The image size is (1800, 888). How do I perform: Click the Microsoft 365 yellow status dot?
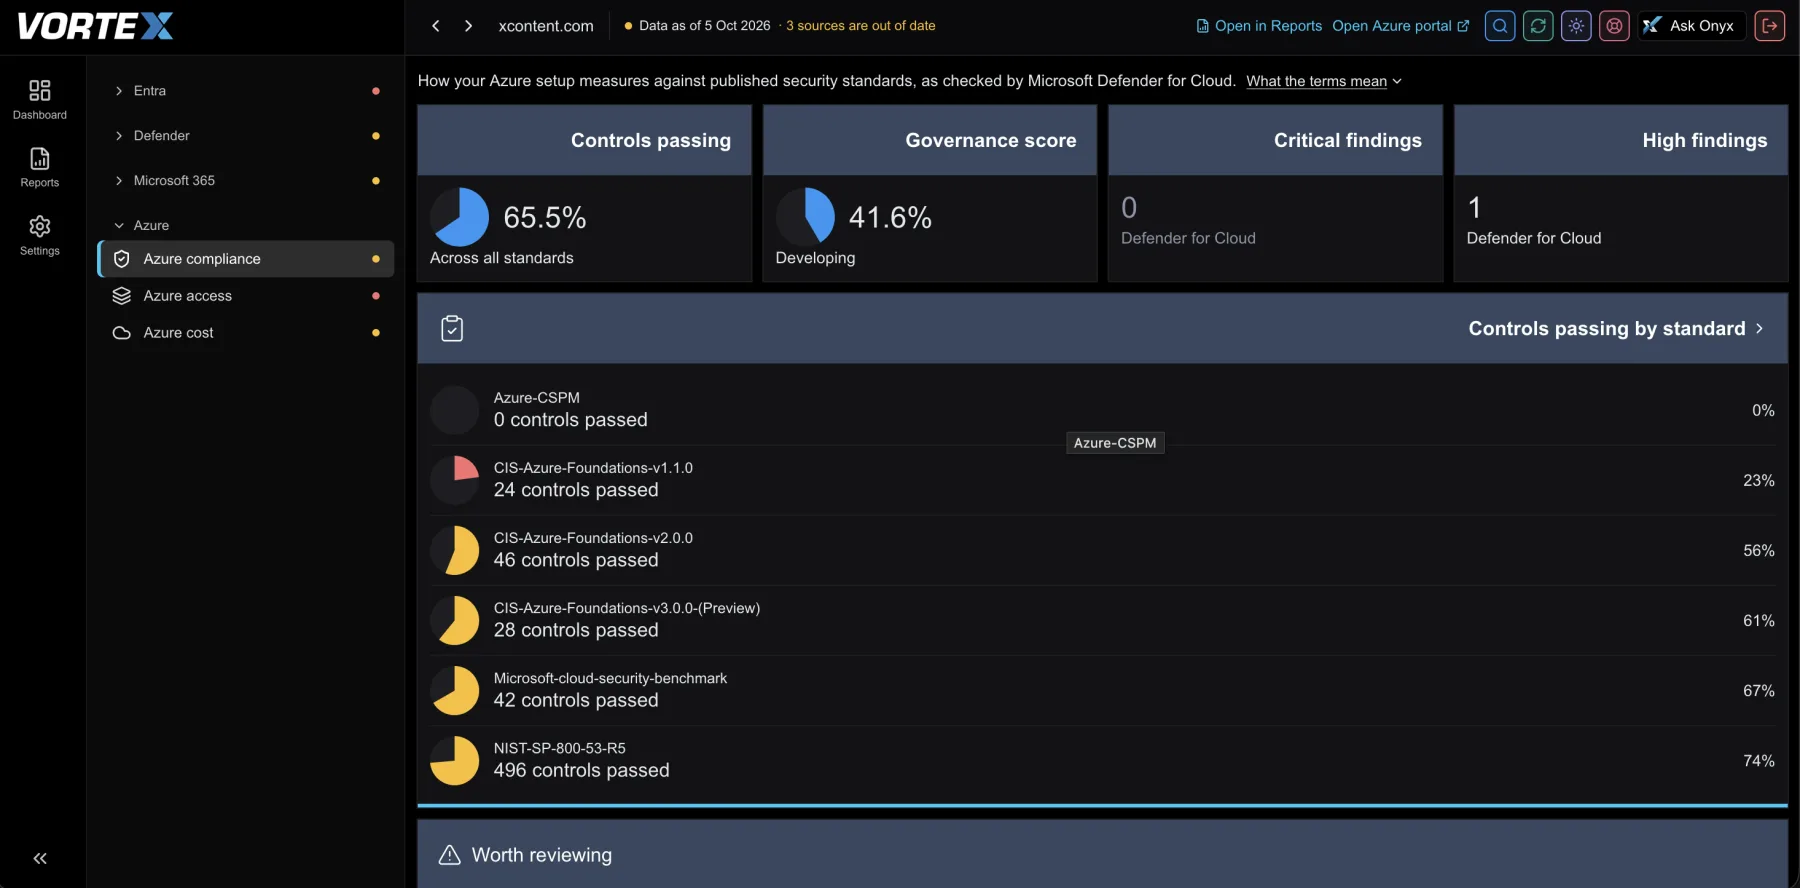[376, 181]
